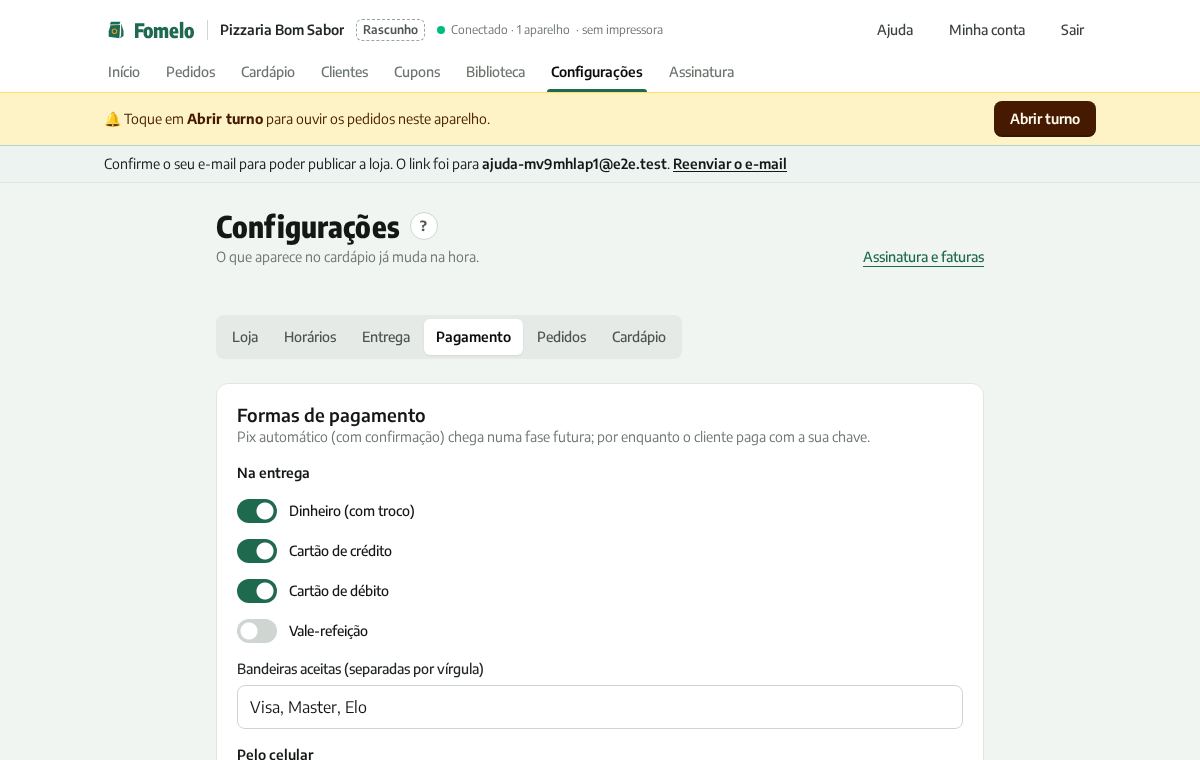Click the 'sem impressora' status text

pyautogui.click(x=622, y=30)
